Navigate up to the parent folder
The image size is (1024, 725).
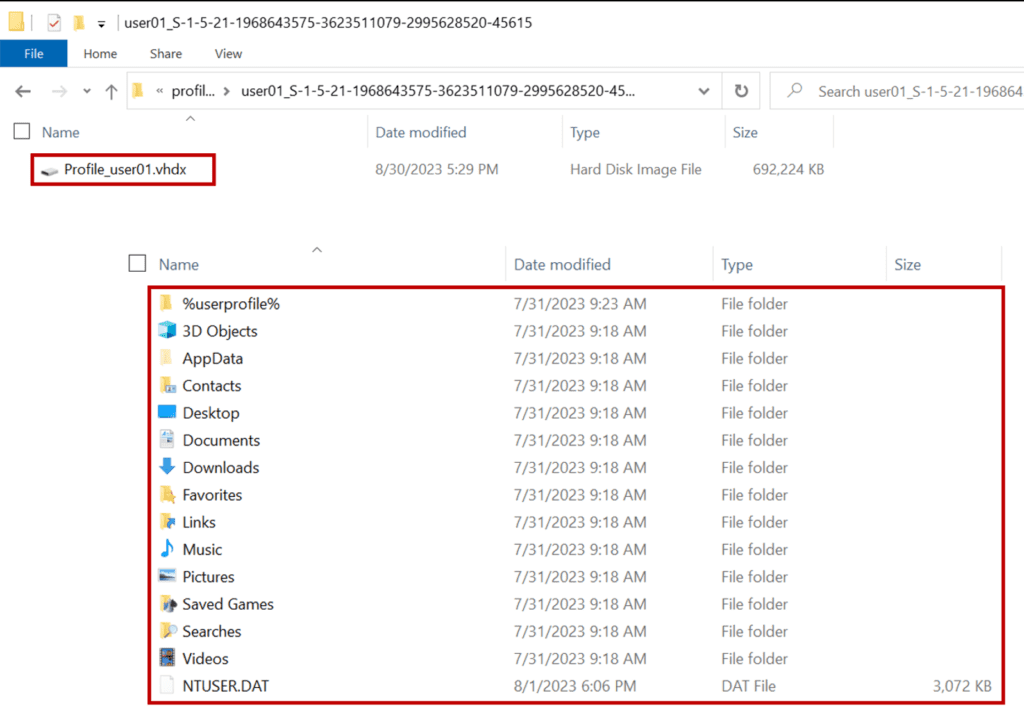coord(111,90)
